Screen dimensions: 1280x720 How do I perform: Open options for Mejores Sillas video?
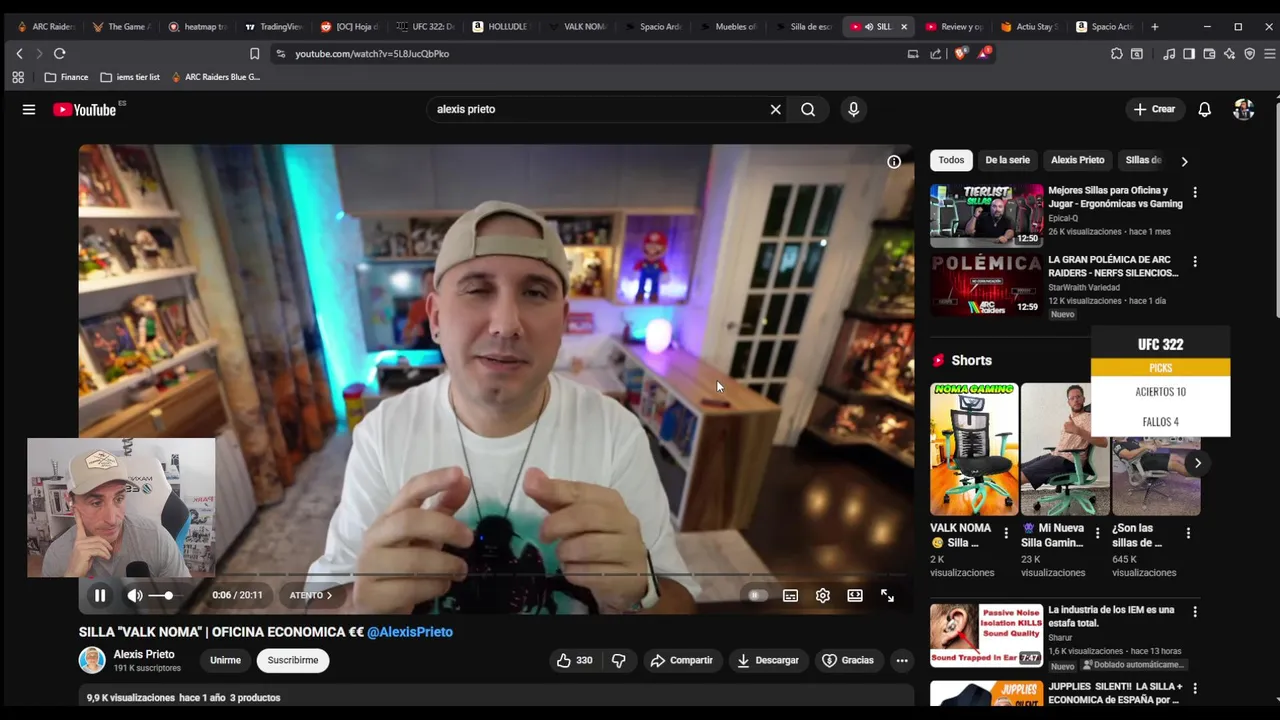tap(1194, 192)
